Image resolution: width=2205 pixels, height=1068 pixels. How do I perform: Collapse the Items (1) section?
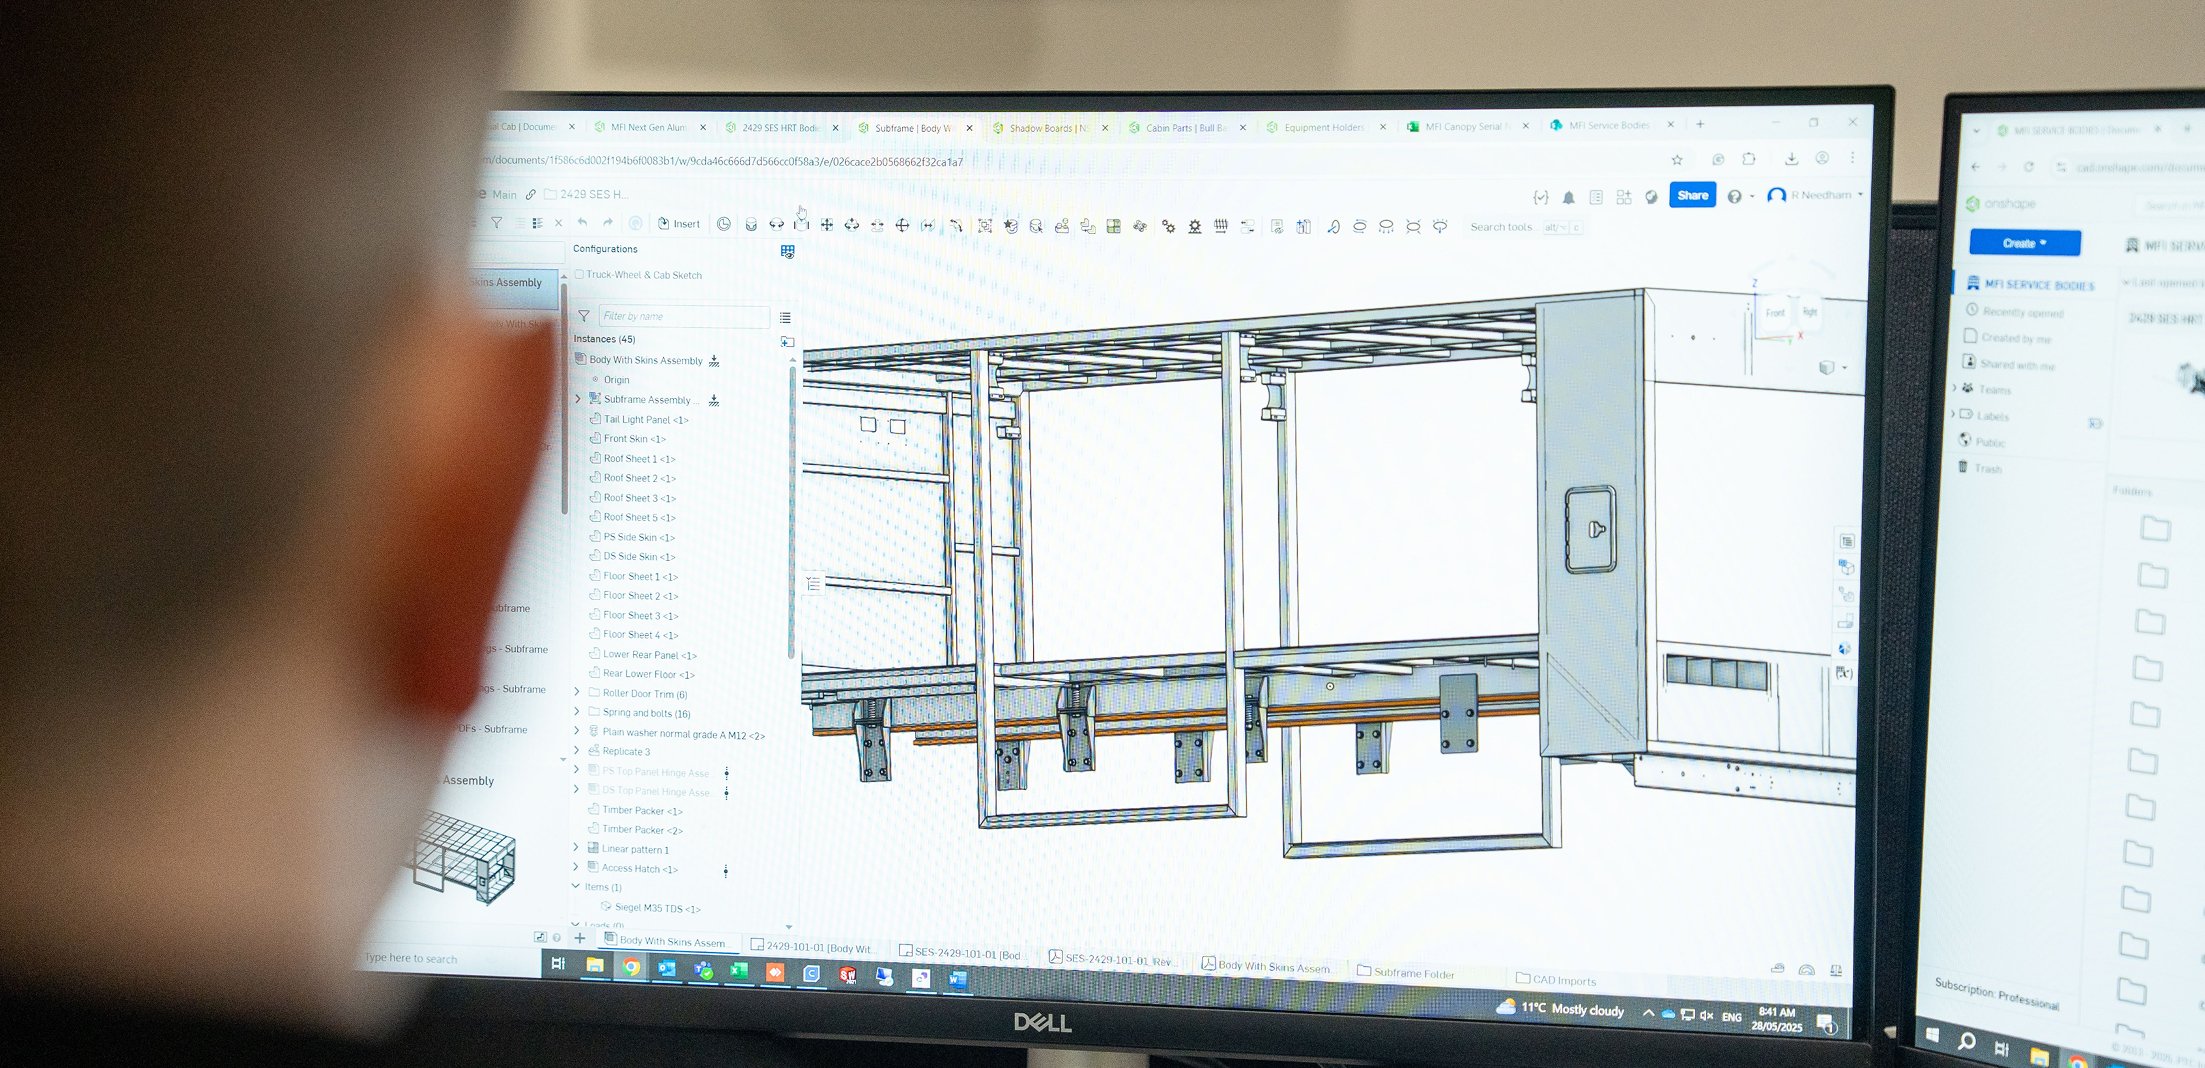click(x=576, y=886)
